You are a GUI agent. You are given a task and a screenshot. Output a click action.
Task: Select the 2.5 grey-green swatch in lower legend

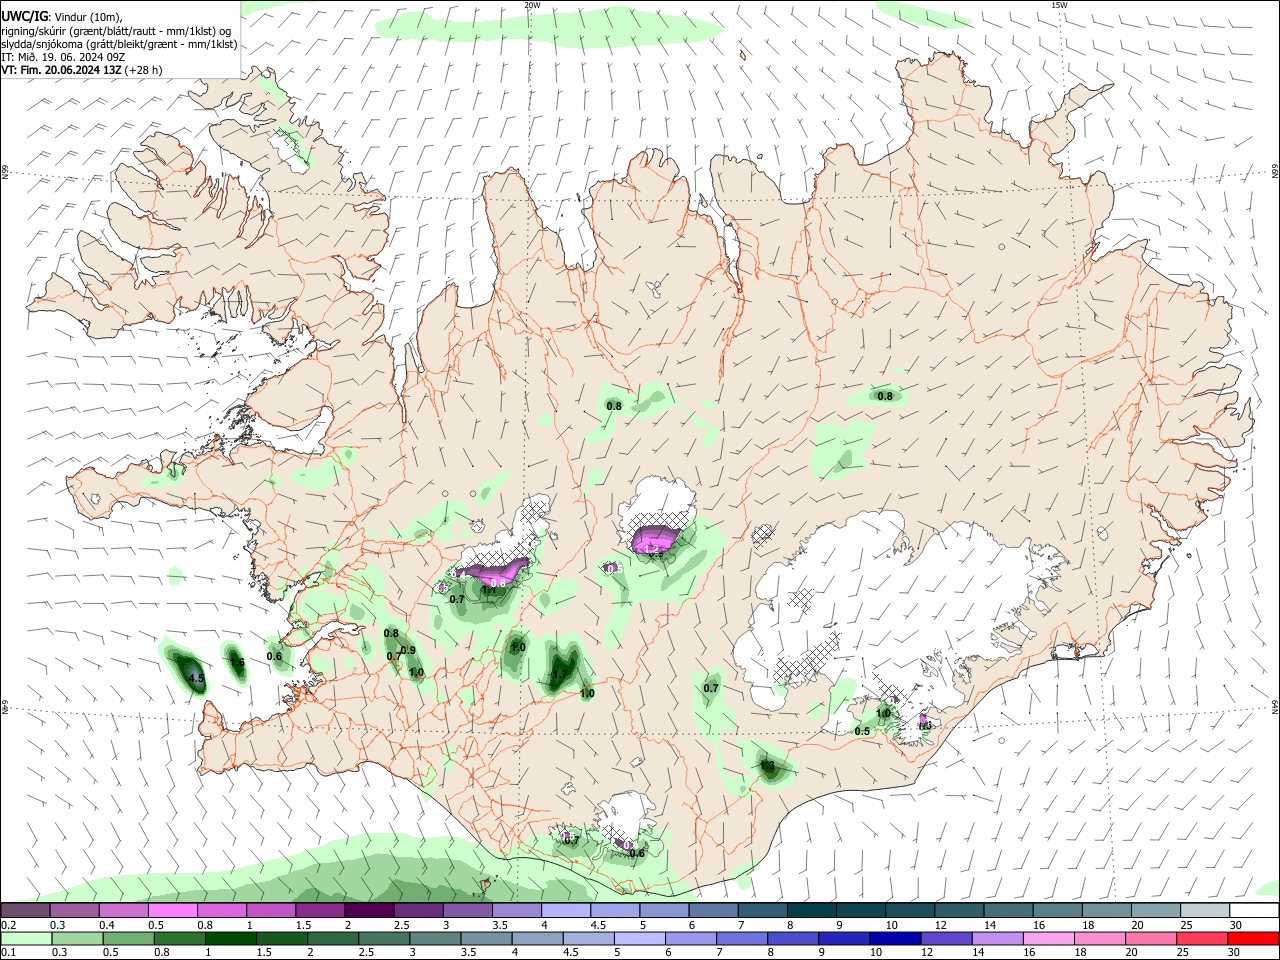click(383, 938)
